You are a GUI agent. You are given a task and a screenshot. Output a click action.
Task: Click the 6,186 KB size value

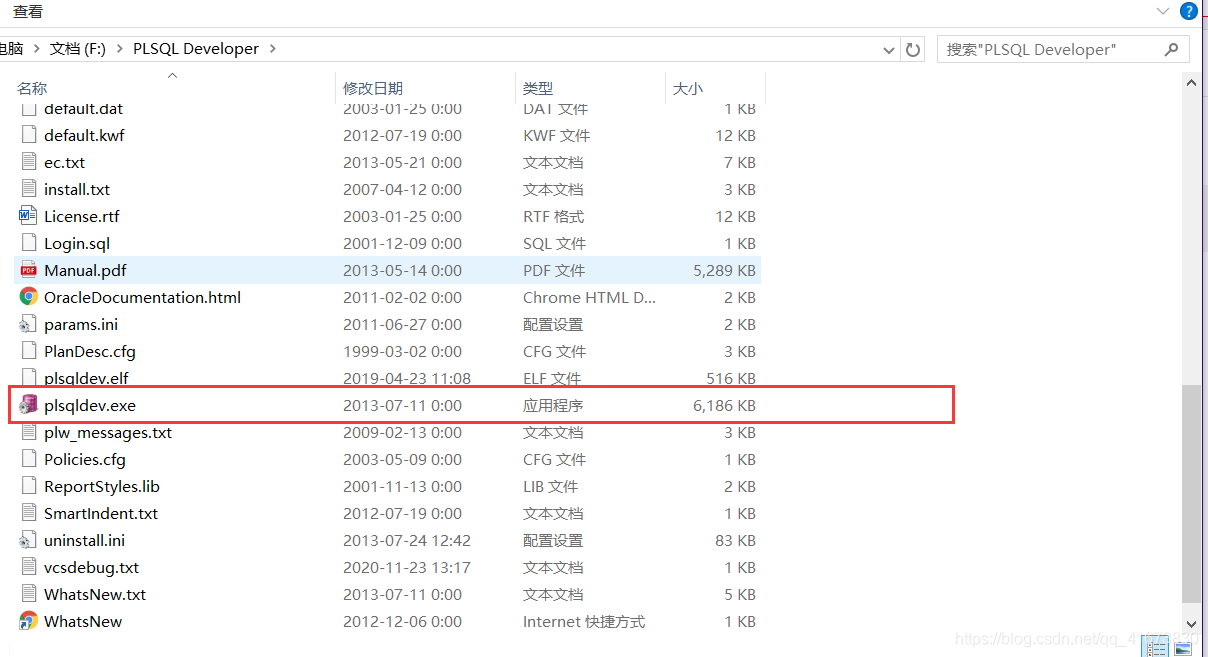[x=724, y=405]
